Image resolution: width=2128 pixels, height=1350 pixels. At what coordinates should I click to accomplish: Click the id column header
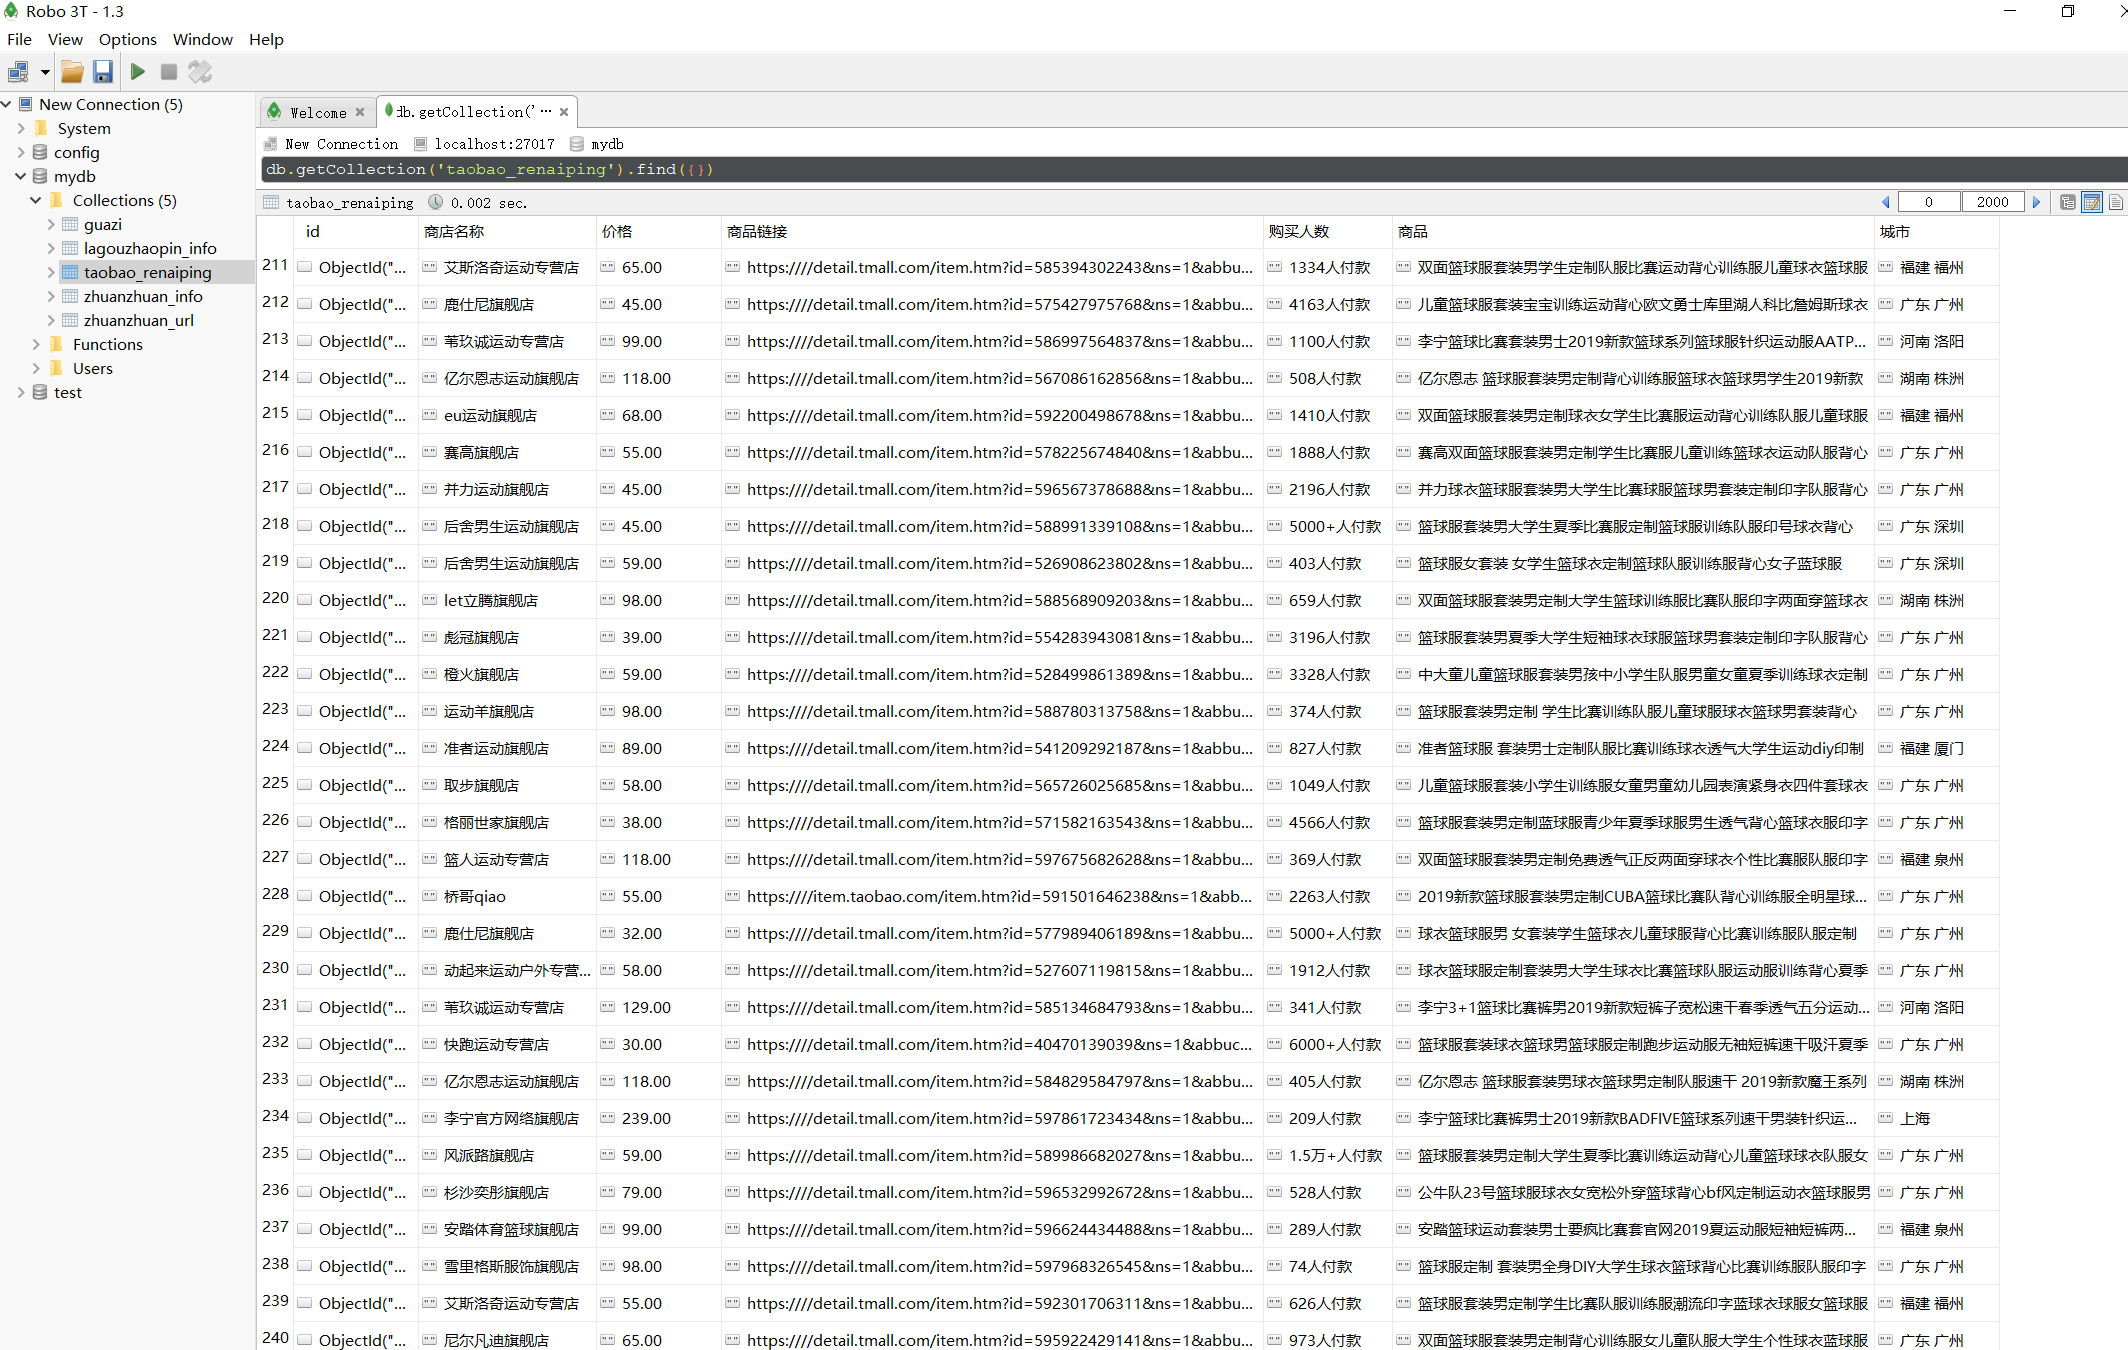pos(355,231)
